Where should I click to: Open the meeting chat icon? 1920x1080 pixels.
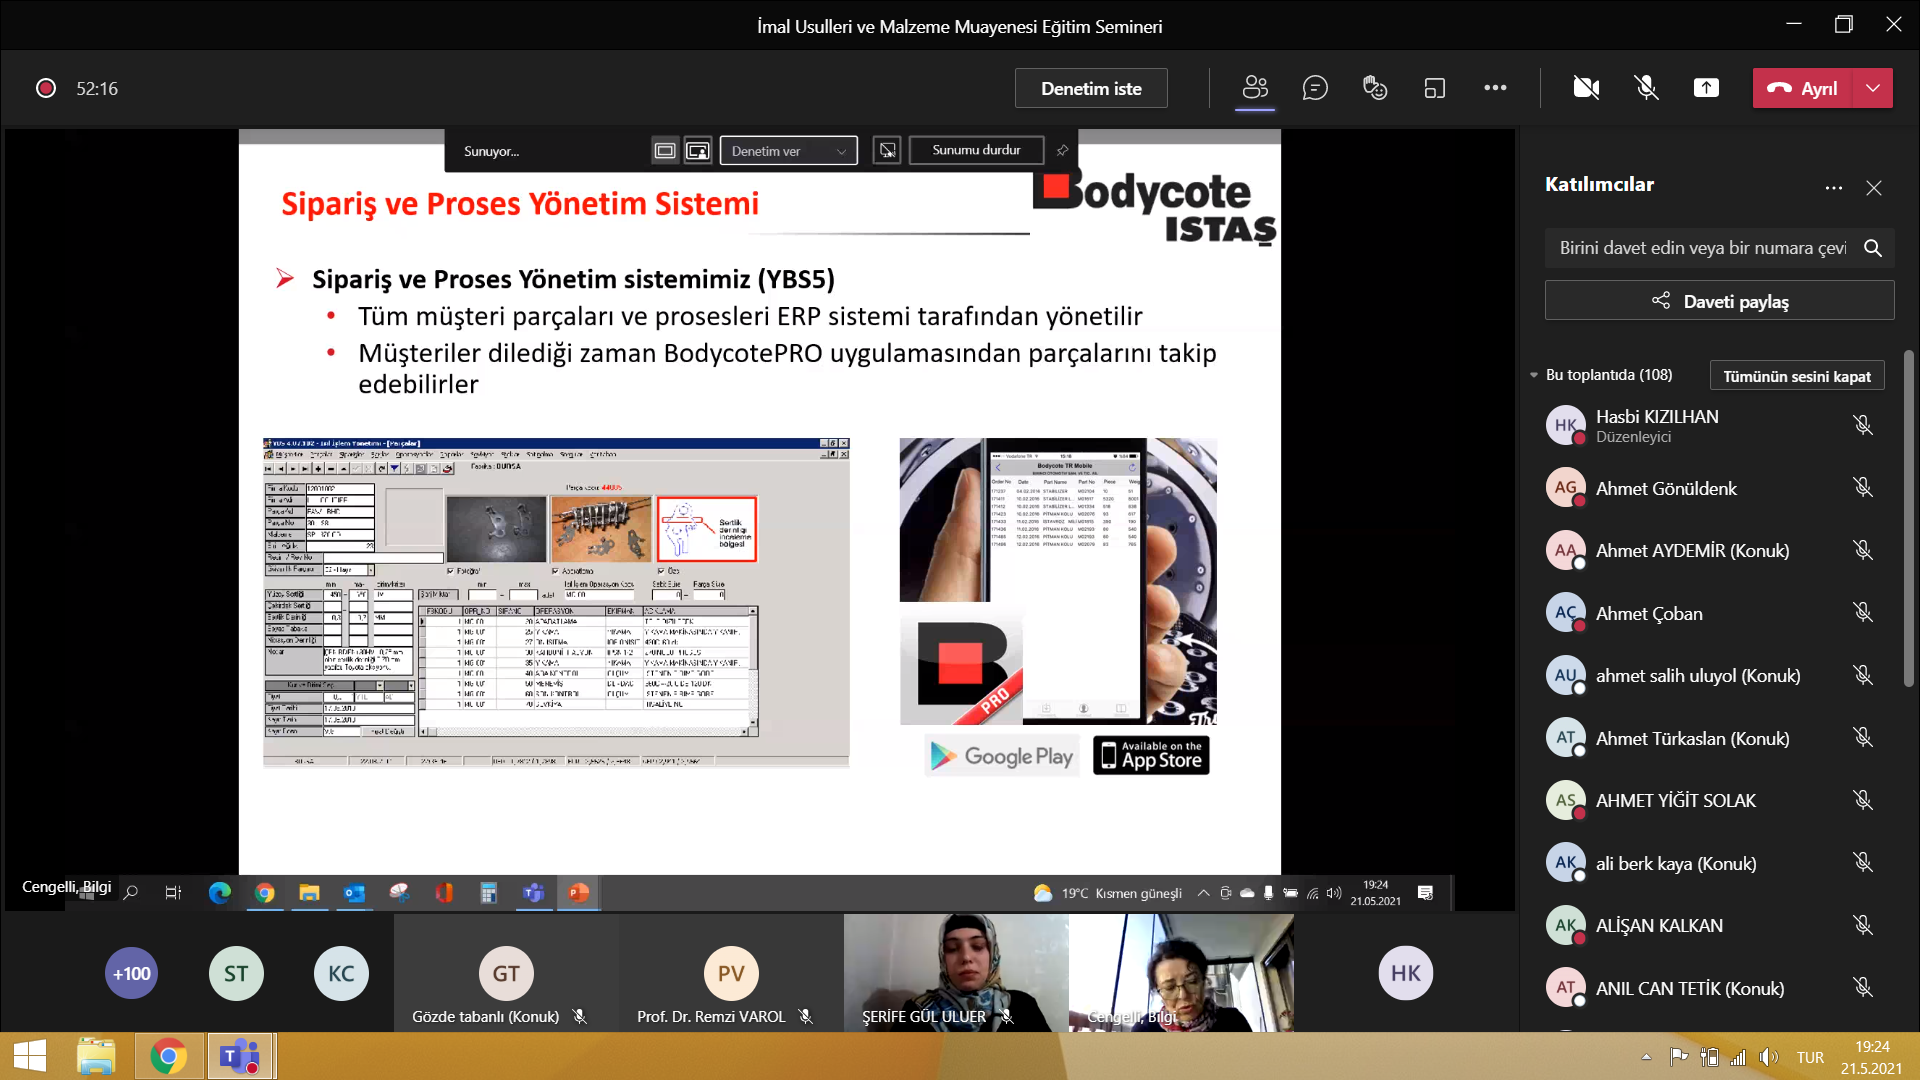point(1315,88)
